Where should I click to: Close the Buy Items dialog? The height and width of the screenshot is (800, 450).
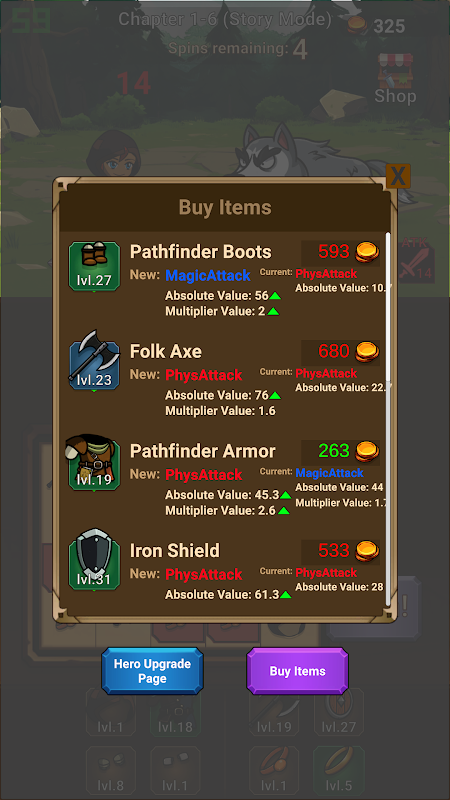click(x=397, y=176)
